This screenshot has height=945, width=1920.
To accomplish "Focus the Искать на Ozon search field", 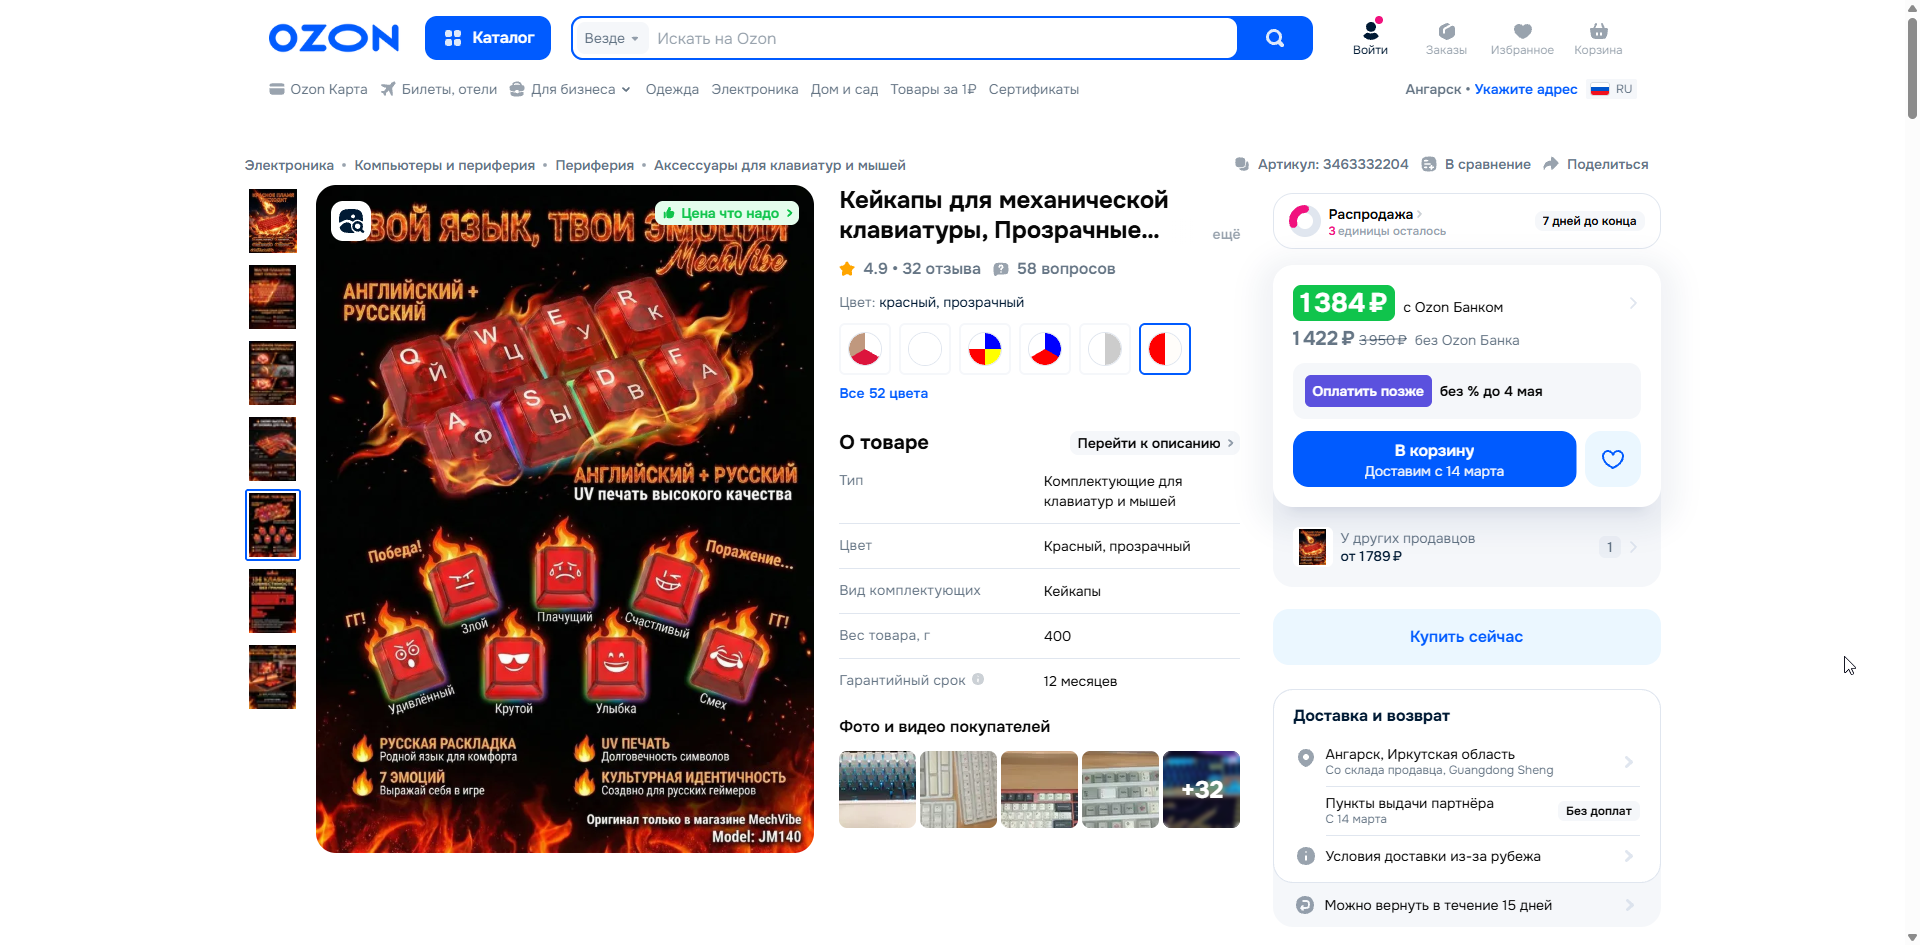I will pyautogui.click(x=943, y=38).
